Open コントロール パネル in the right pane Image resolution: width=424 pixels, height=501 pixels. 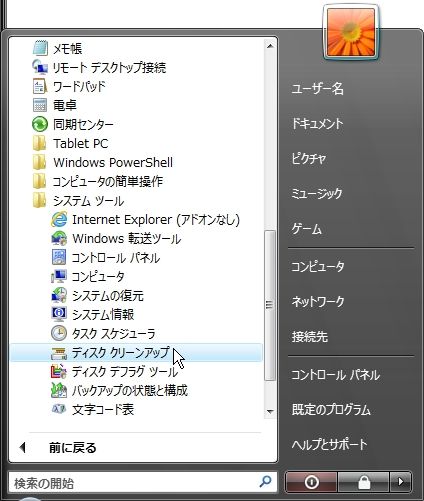[x=335, y=375]
